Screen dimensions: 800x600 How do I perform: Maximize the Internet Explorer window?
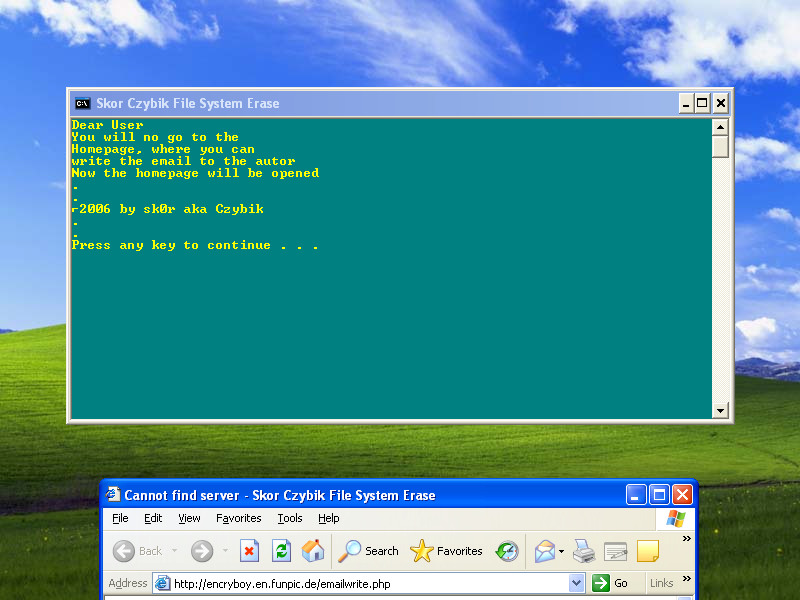pos(659,494)
